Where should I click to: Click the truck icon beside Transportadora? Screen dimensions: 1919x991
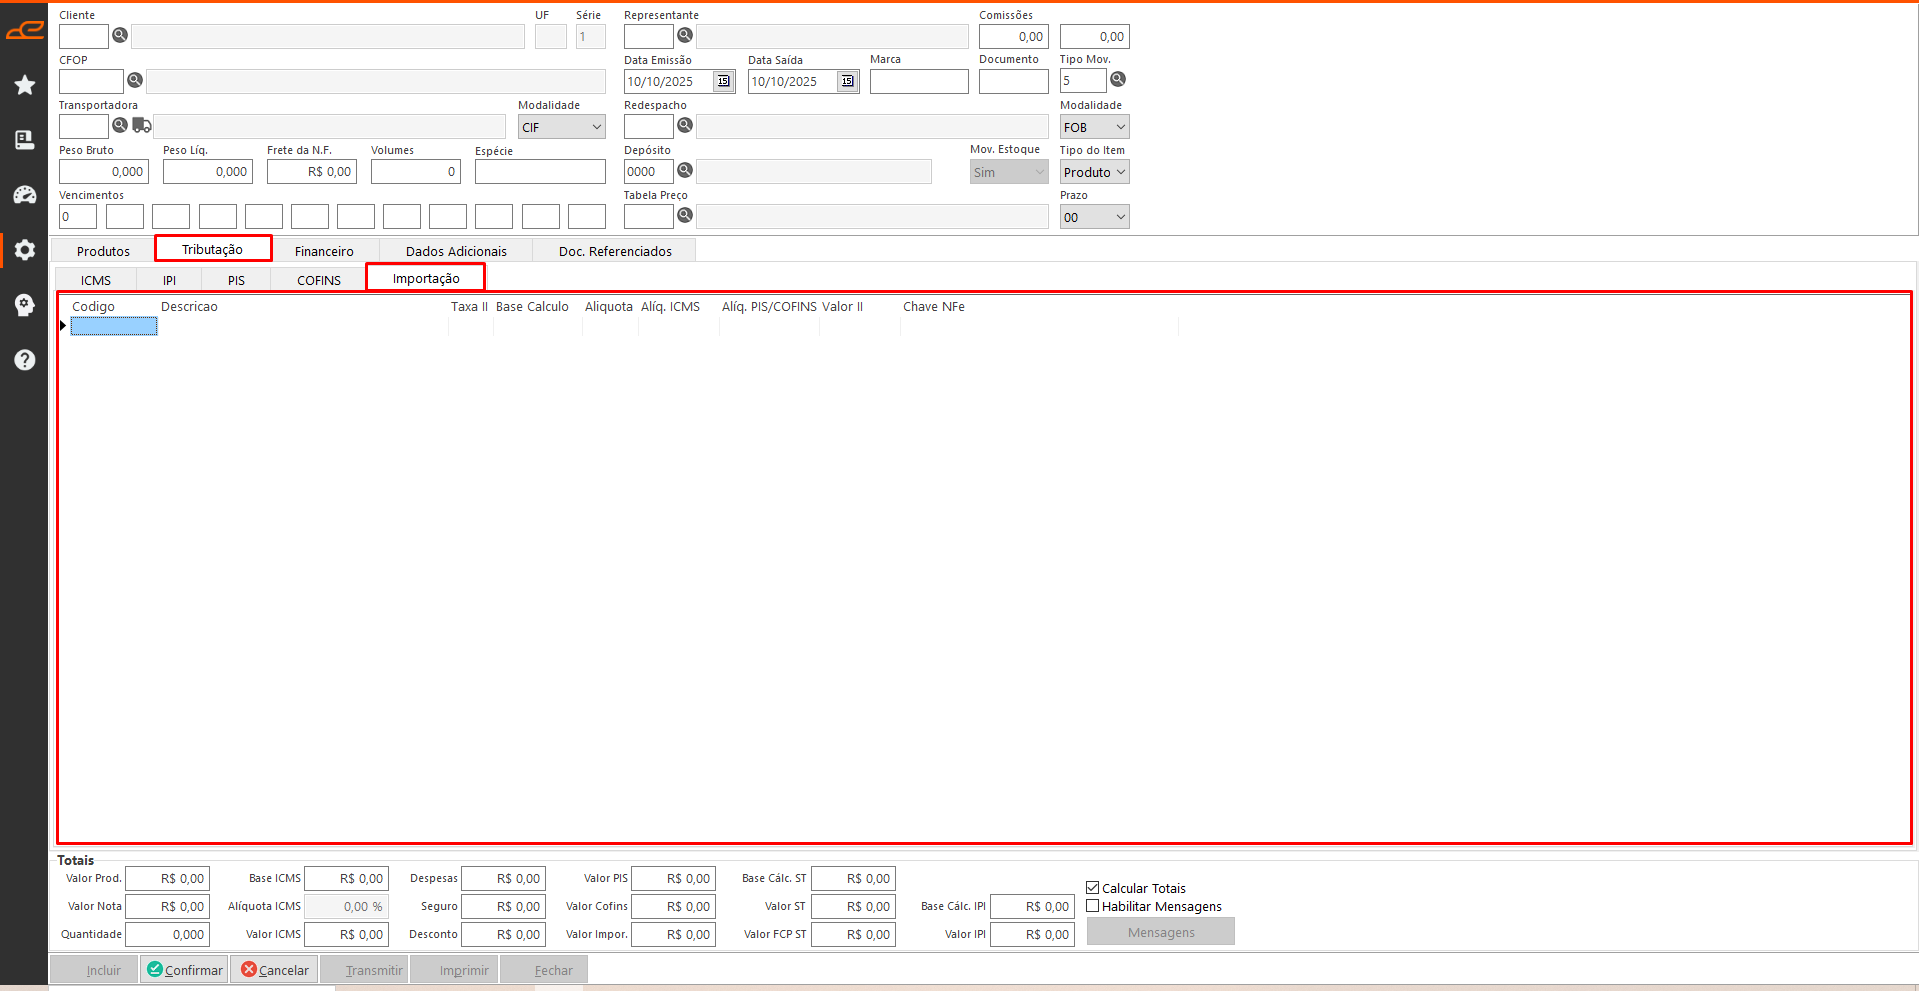[142, 126]
